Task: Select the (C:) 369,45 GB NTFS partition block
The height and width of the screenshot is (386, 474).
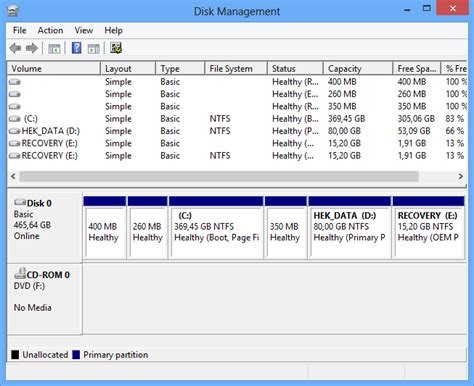Action: click(x=216, y=228)
